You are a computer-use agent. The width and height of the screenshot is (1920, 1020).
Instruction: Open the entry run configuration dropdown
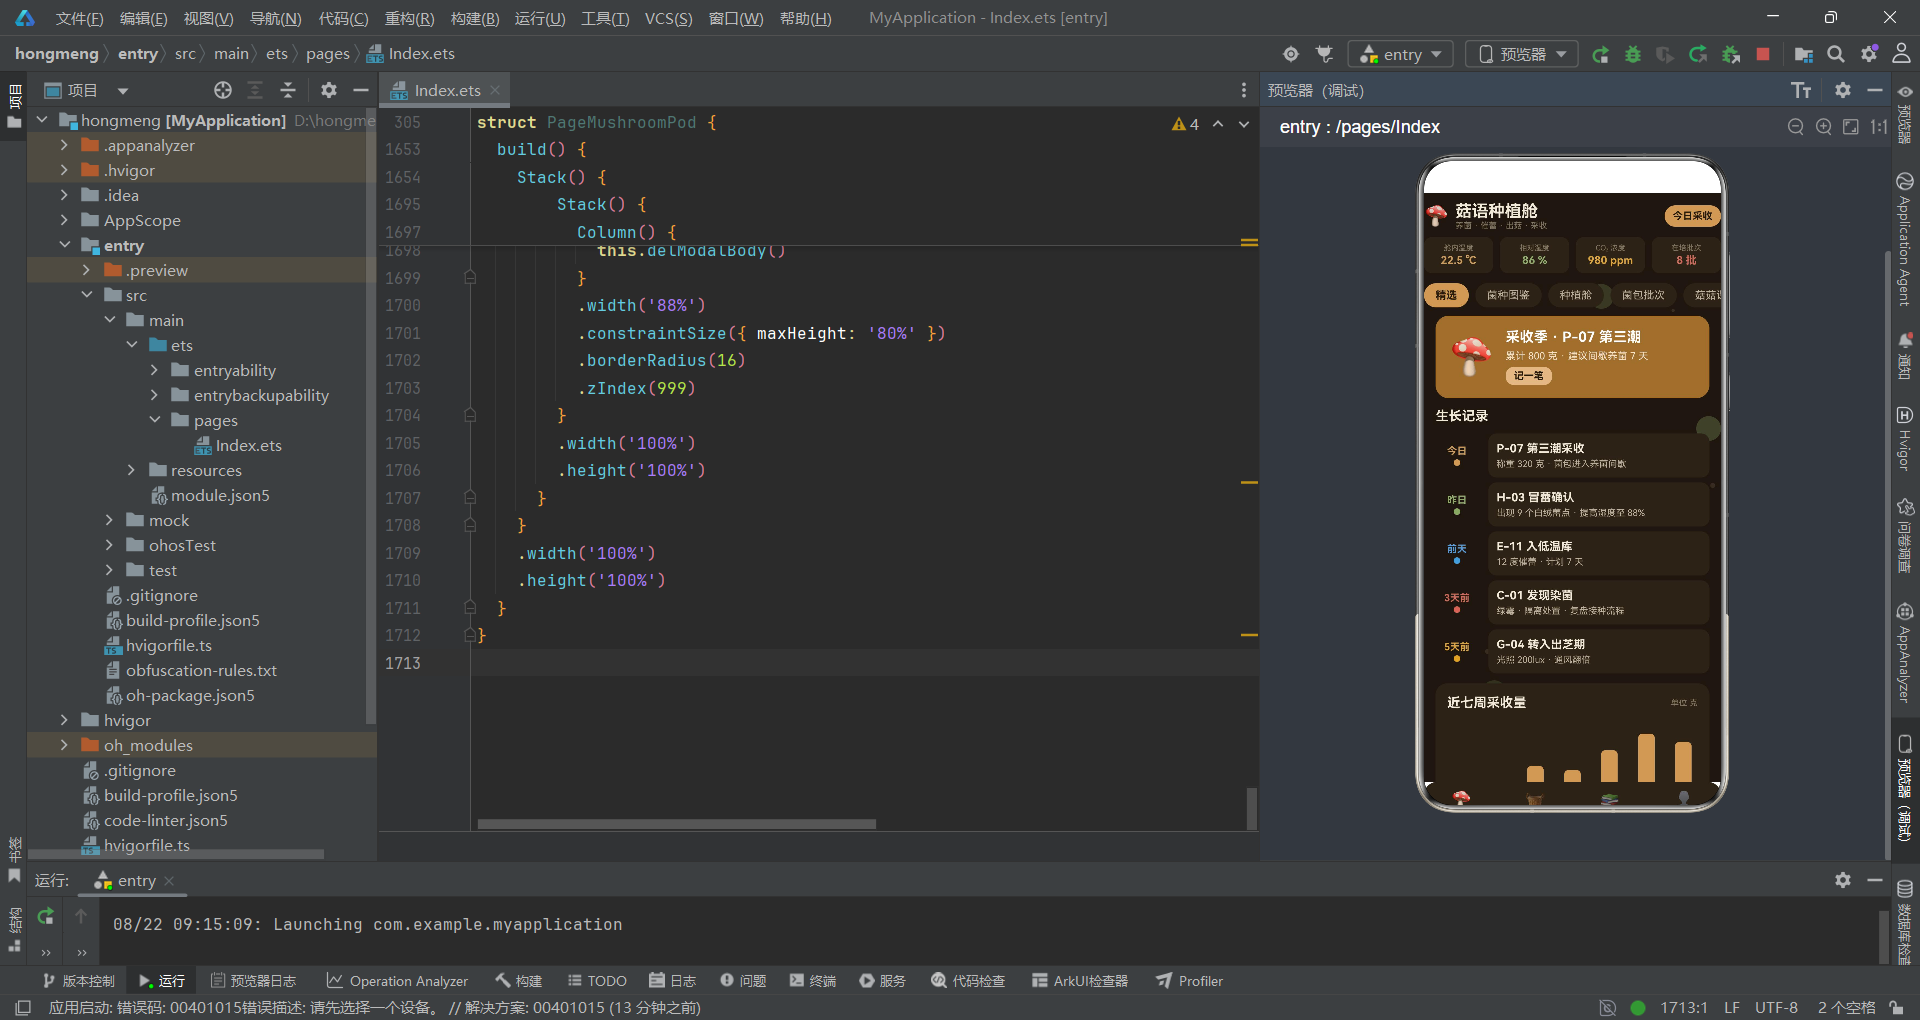[x=1400, y=54]
